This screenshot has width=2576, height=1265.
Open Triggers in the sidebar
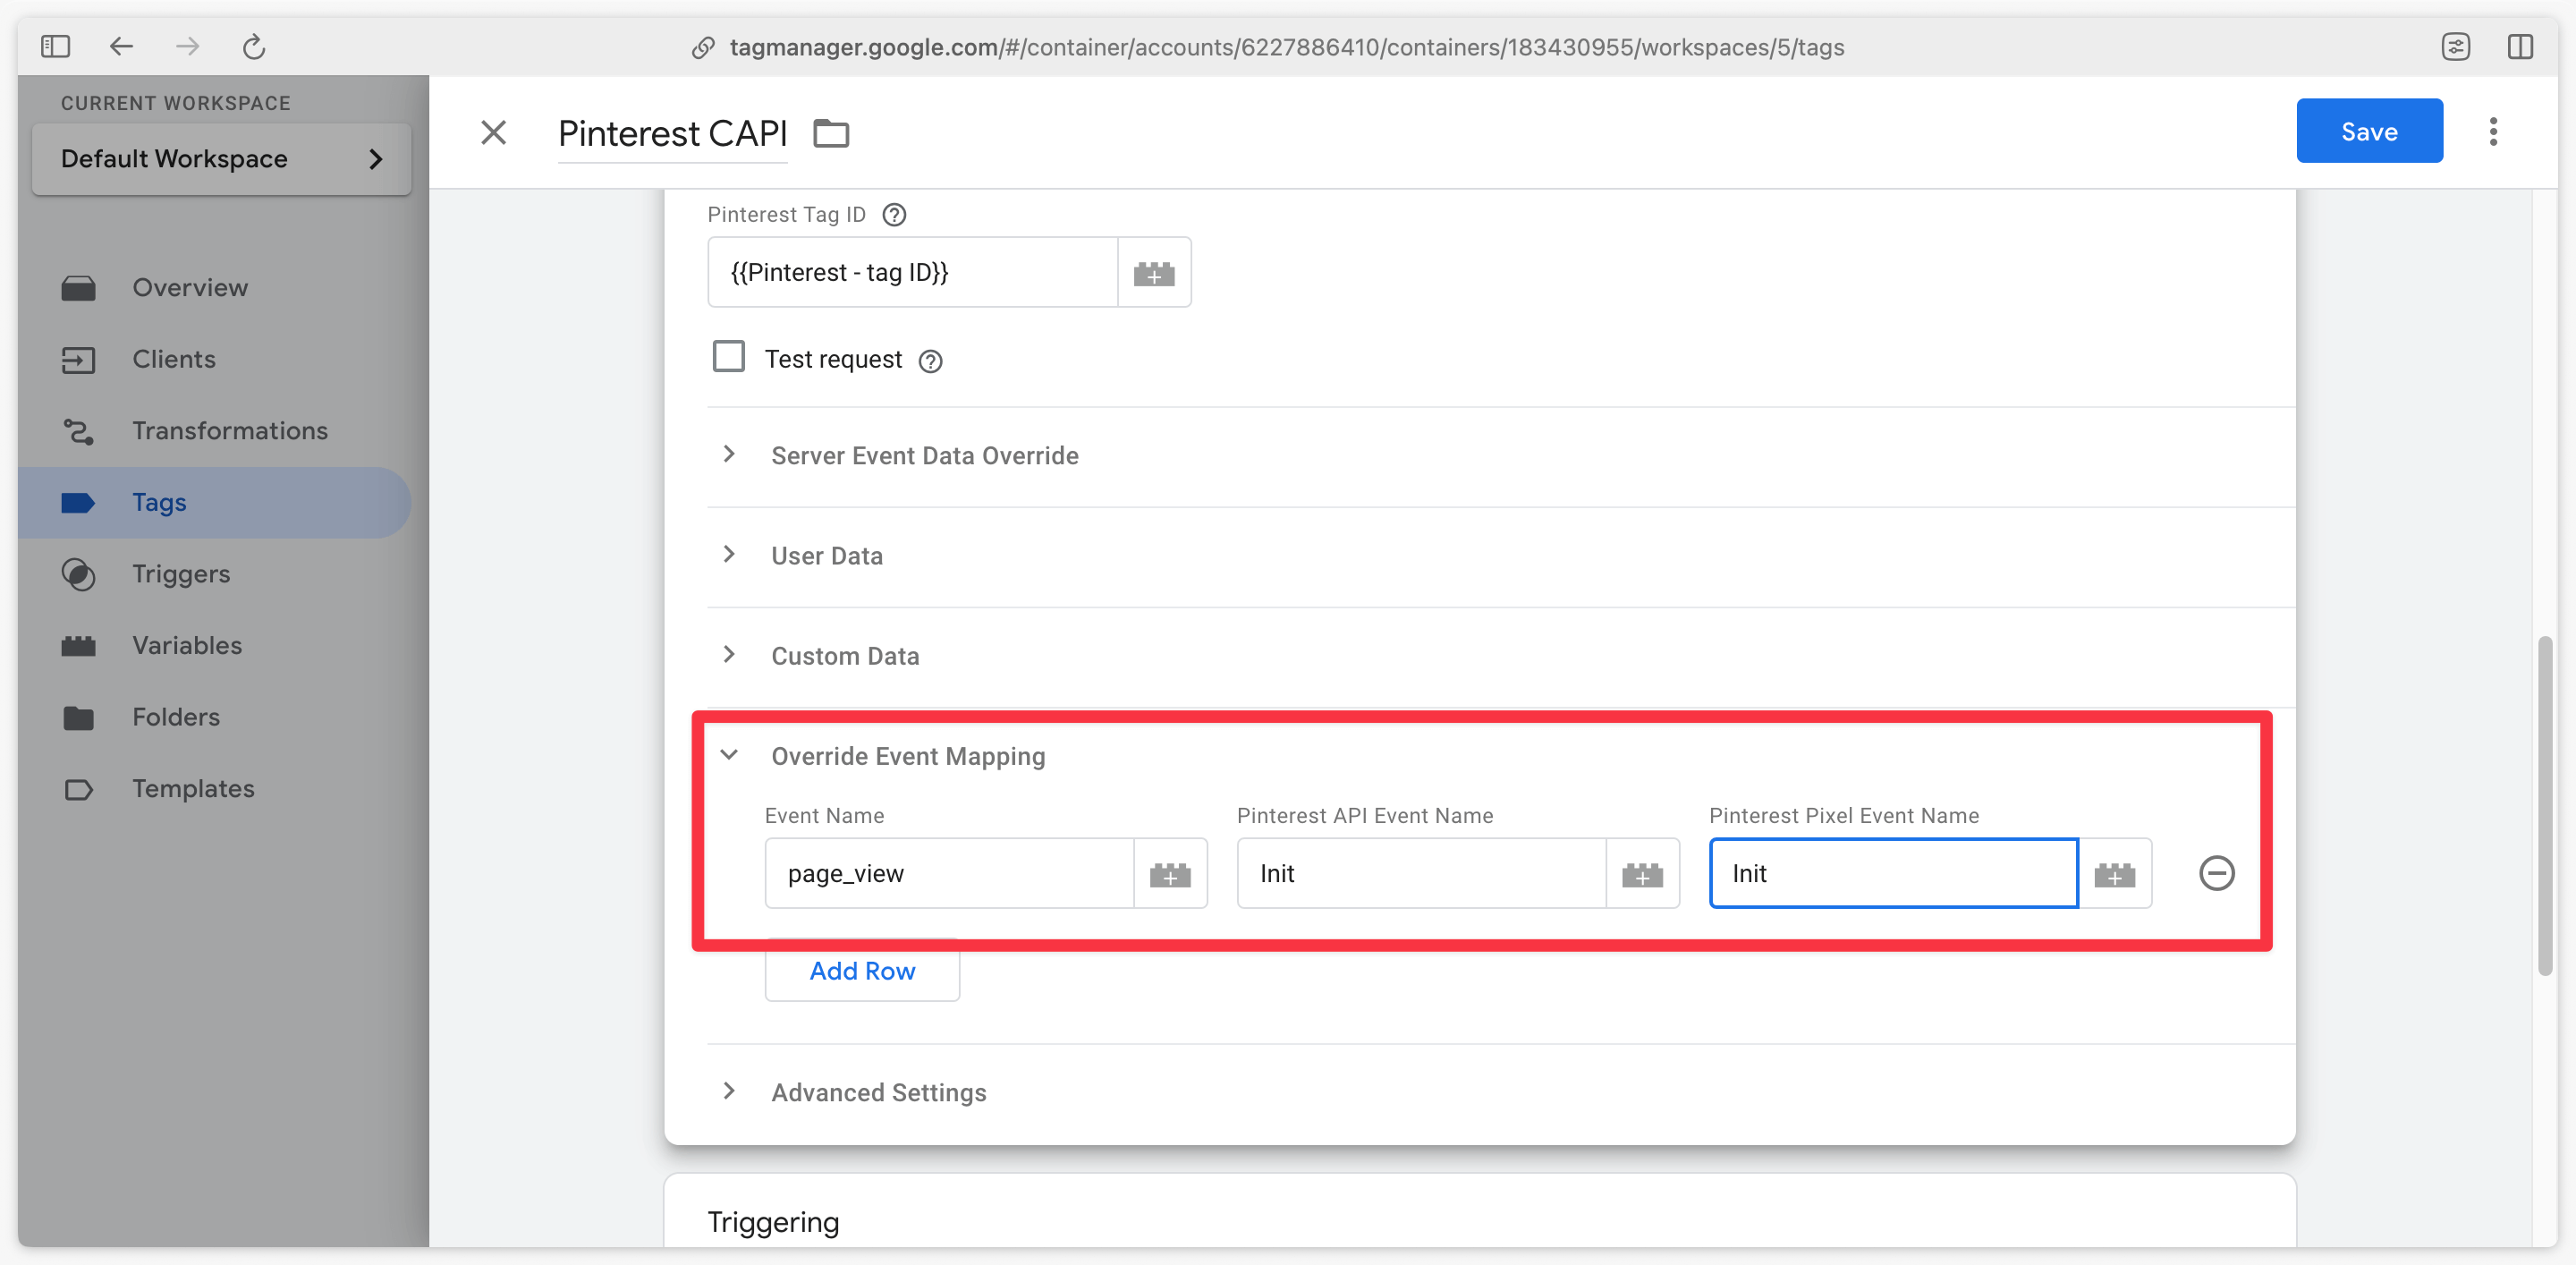(214, 574)
